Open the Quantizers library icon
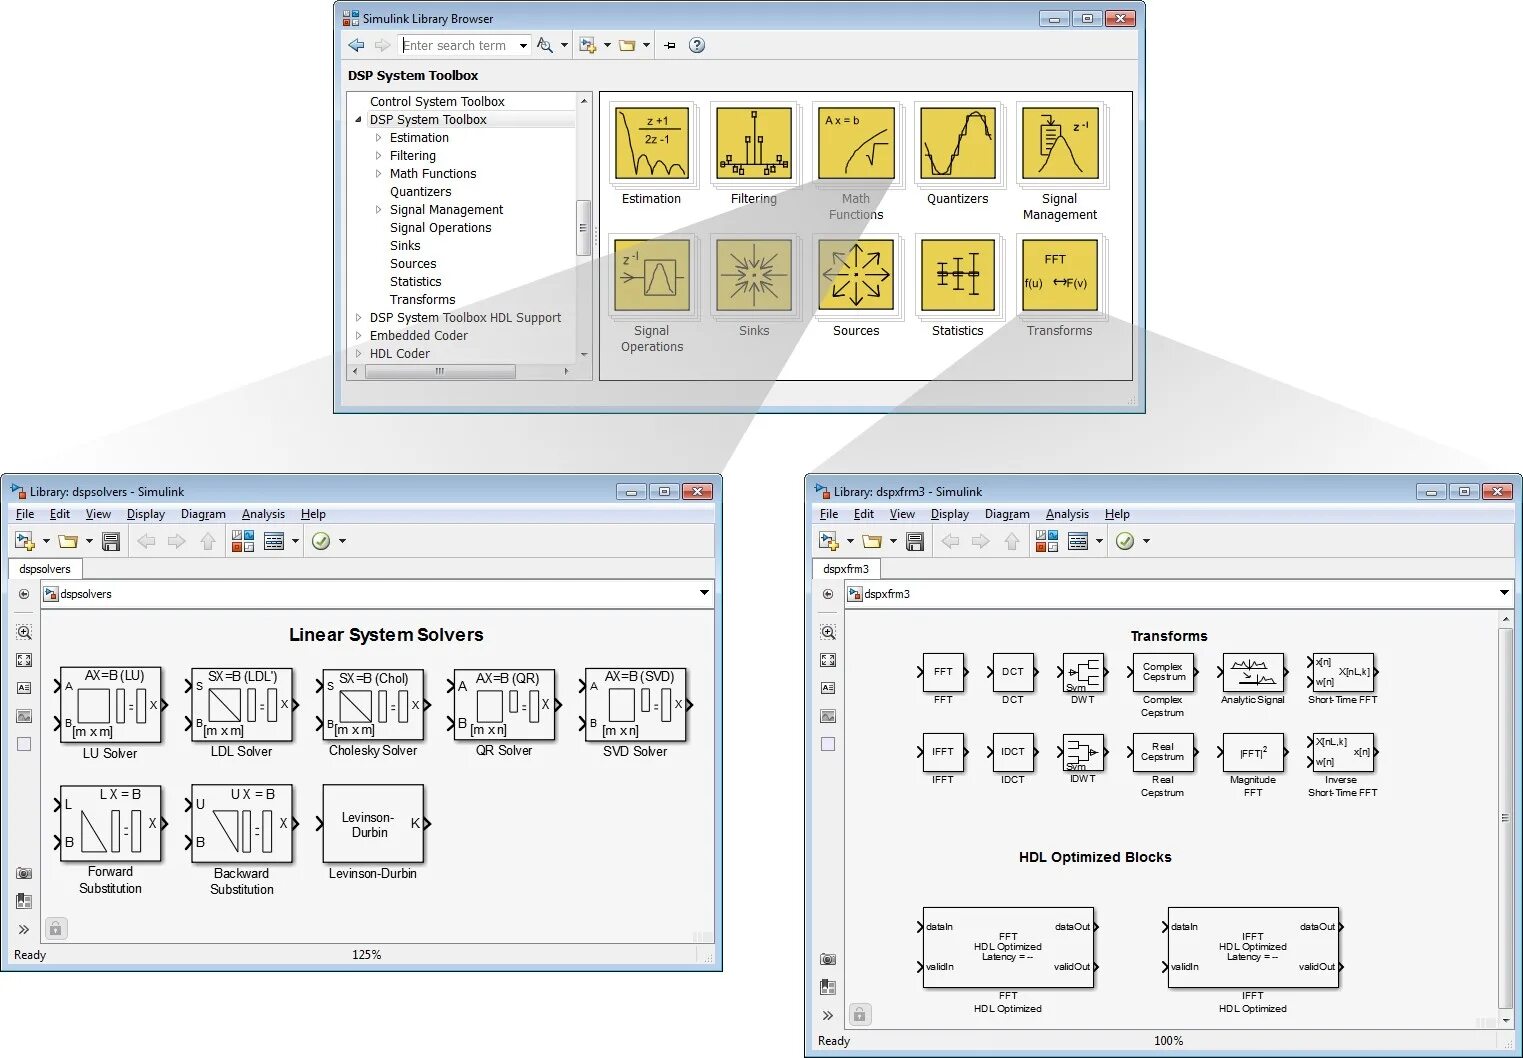Viewport: 1523px width, 1058px height. point(958,144)
